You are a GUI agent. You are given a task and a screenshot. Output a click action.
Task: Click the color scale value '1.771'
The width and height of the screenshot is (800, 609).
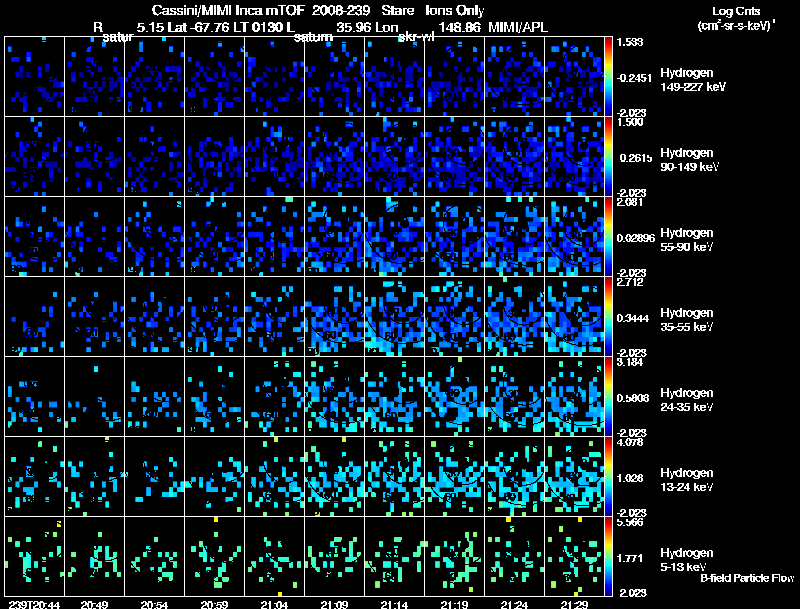630,558
